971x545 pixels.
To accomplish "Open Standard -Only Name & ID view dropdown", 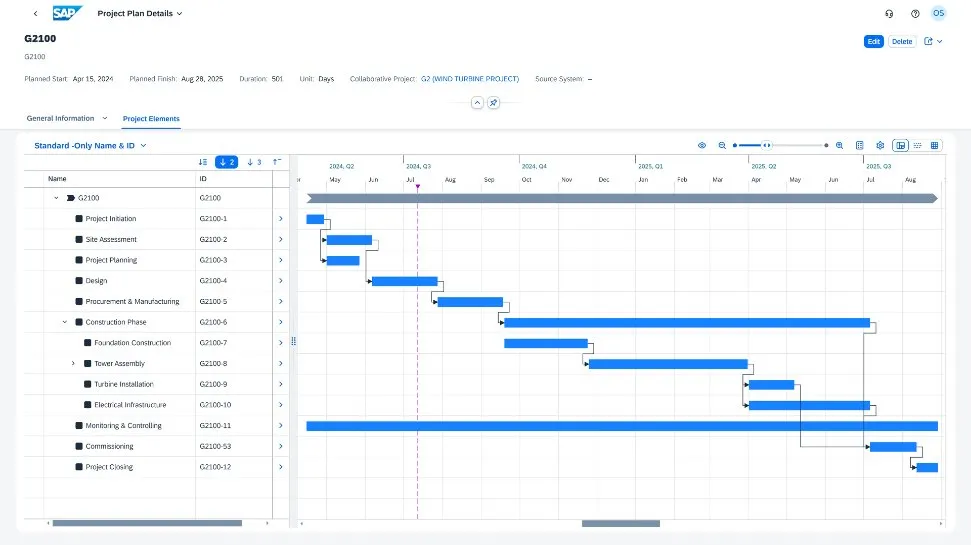I will [90, 146].
